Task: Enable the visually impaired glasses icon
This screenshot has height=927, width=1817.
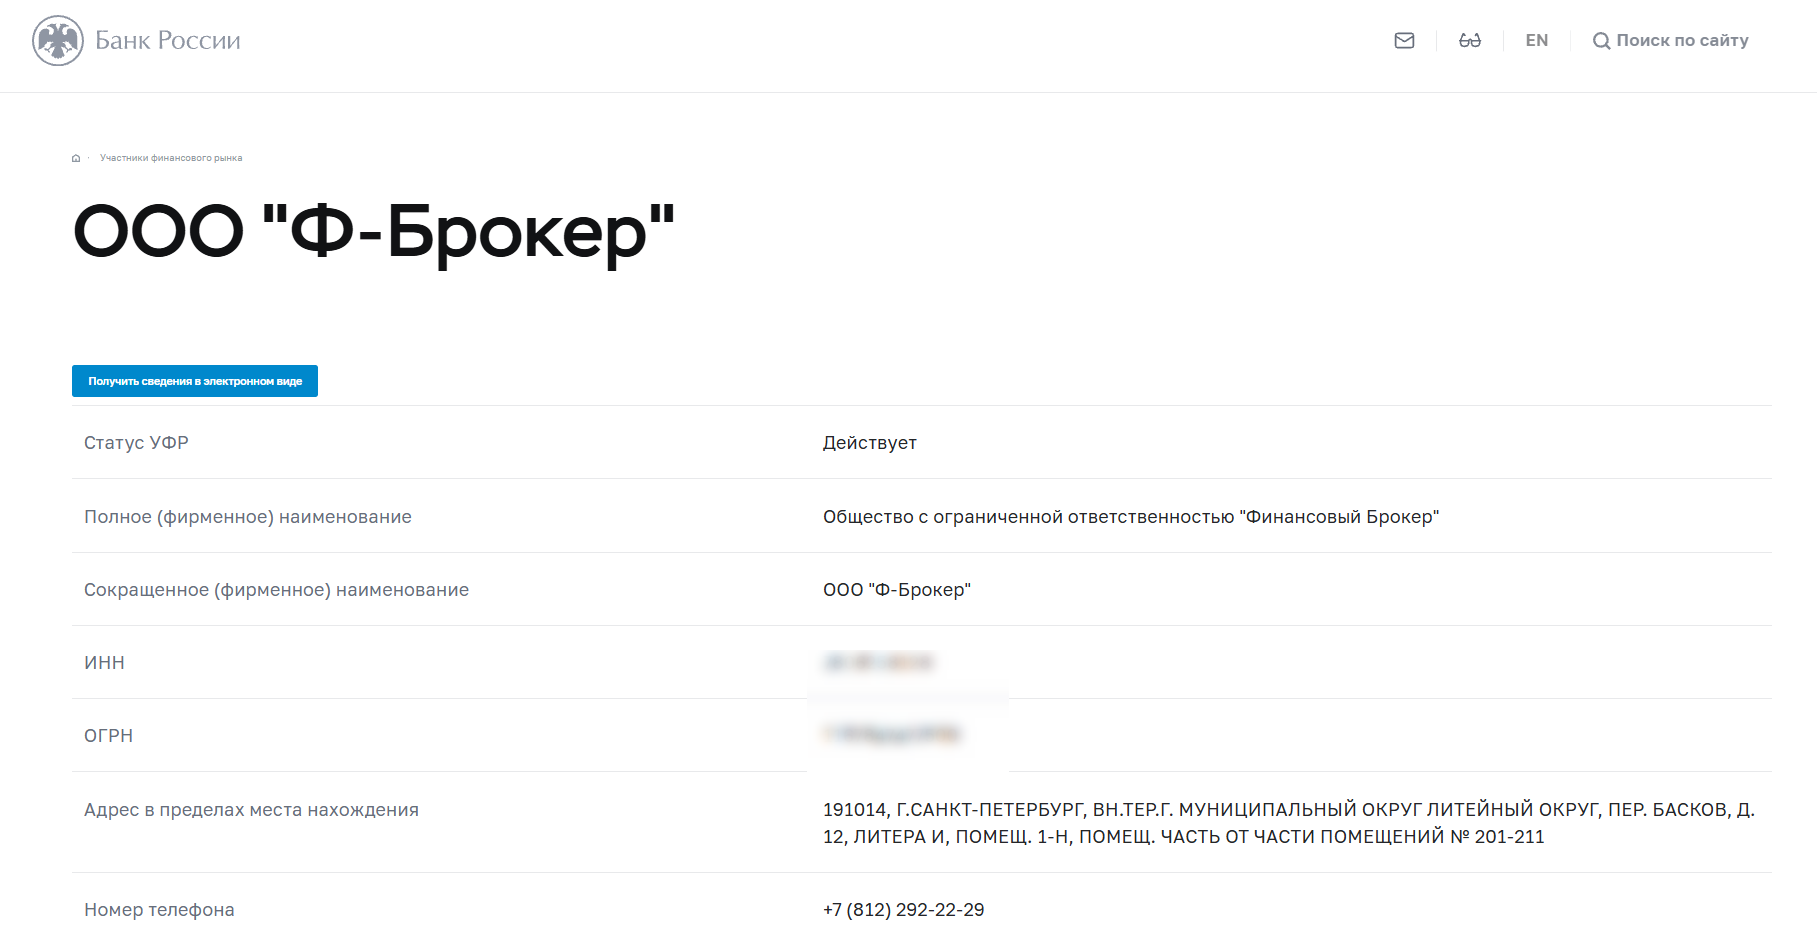Action: click(1470, 41)
